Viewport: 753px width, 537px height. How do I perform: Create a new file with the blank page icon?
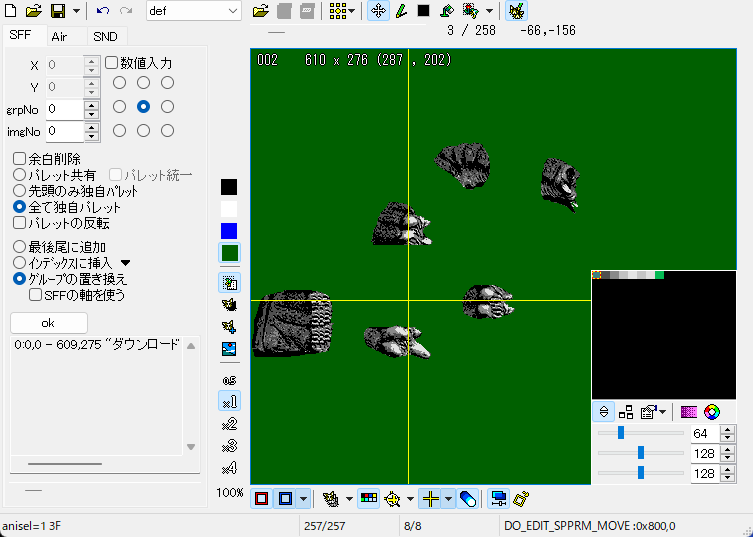(x=11, y=11)
